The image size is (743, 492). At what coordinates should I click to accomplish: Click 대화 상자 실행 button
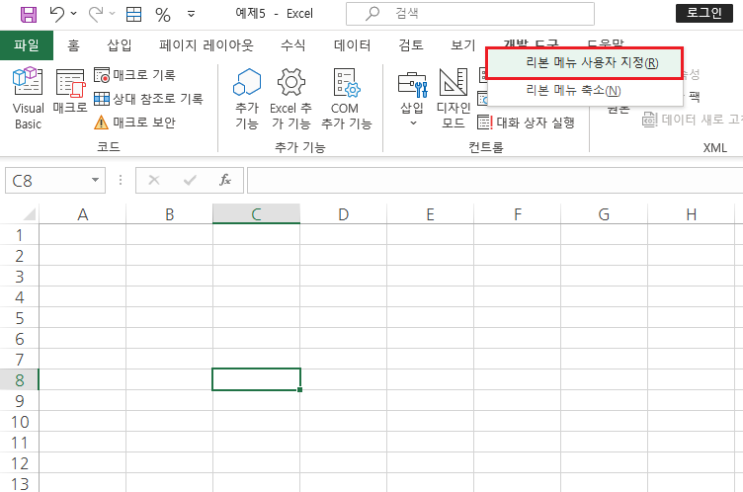coord(526,122)
